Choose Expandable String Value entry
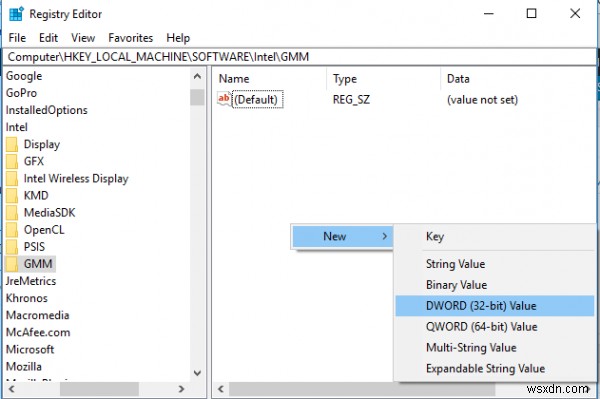Screen dimensions: 600x399 pyautogui.click(x=494, y=369)
